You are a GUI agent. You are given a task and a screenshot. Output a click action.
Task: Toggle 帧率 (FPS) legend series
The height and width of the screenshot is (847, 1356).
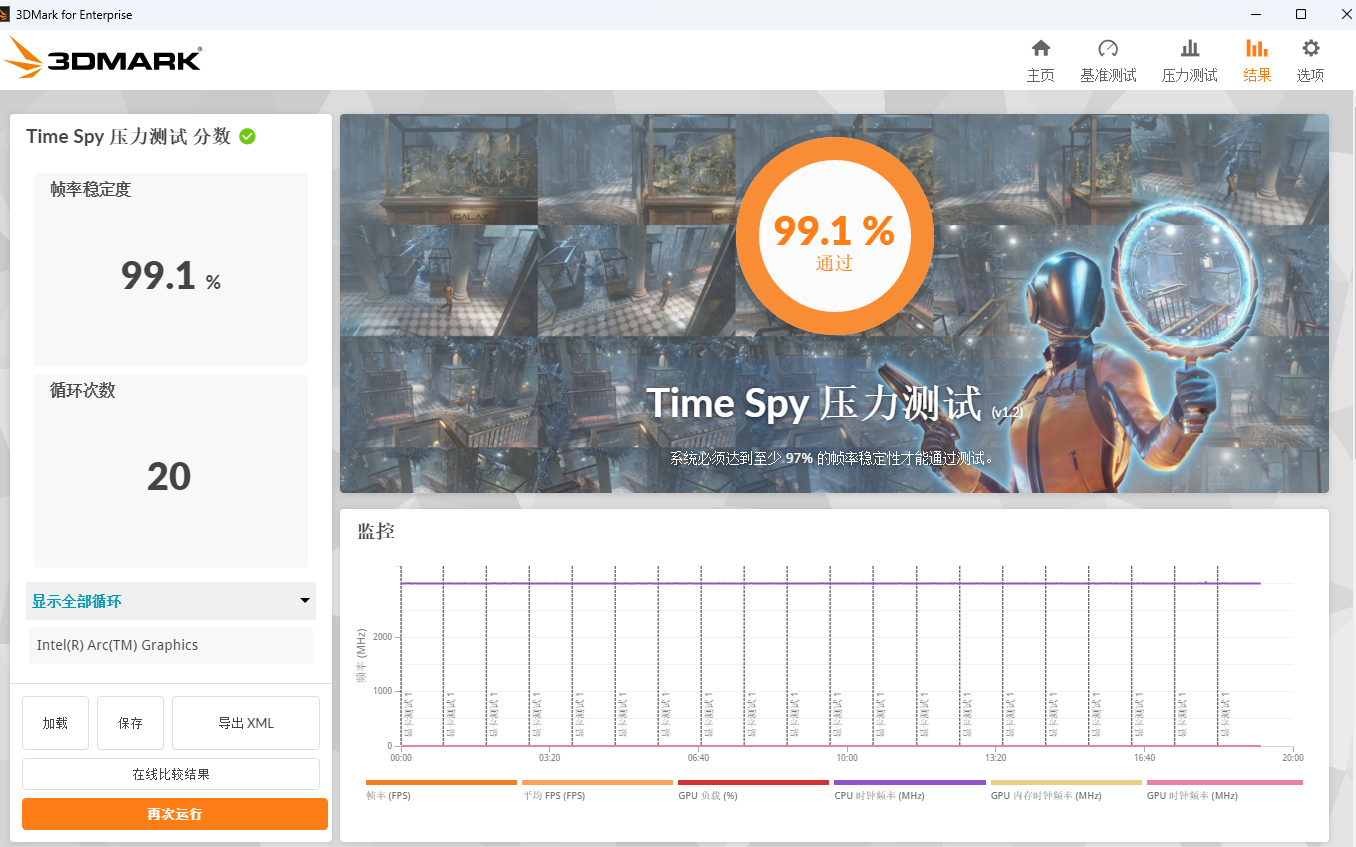(441, 789)
